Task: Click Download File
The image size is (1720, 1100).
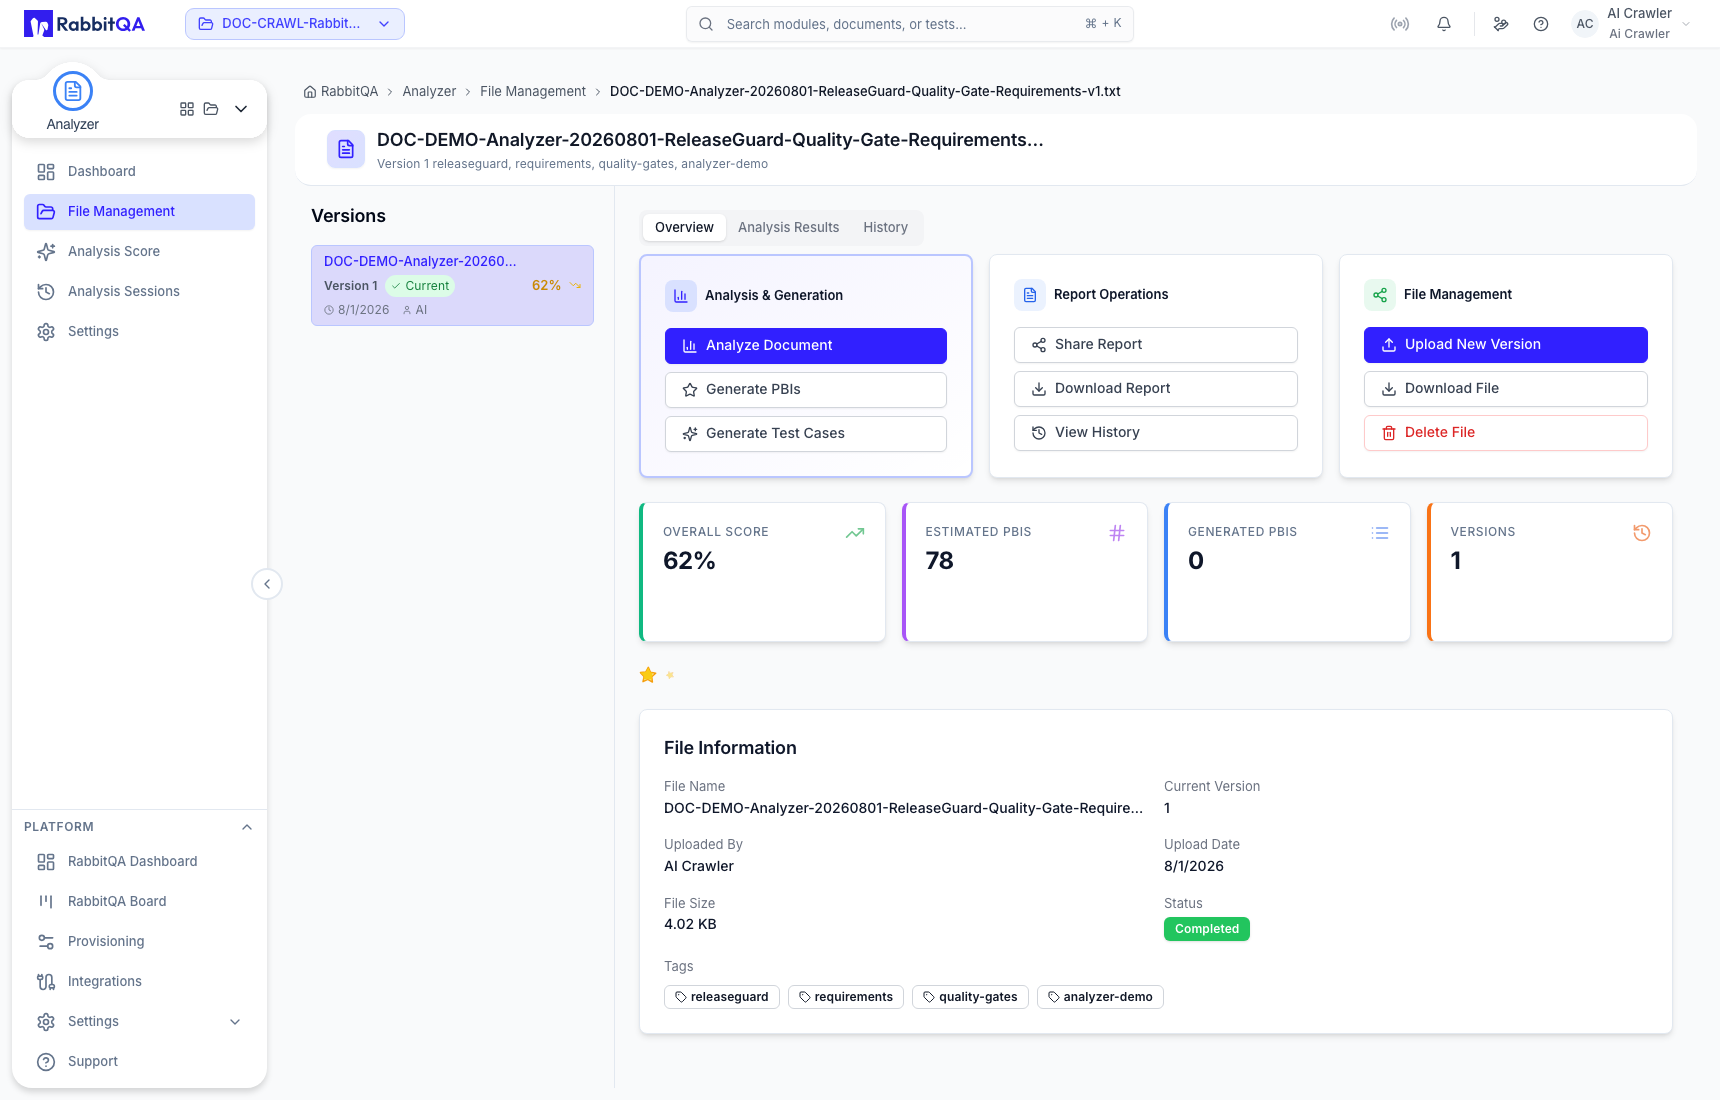Action: 1506,389
